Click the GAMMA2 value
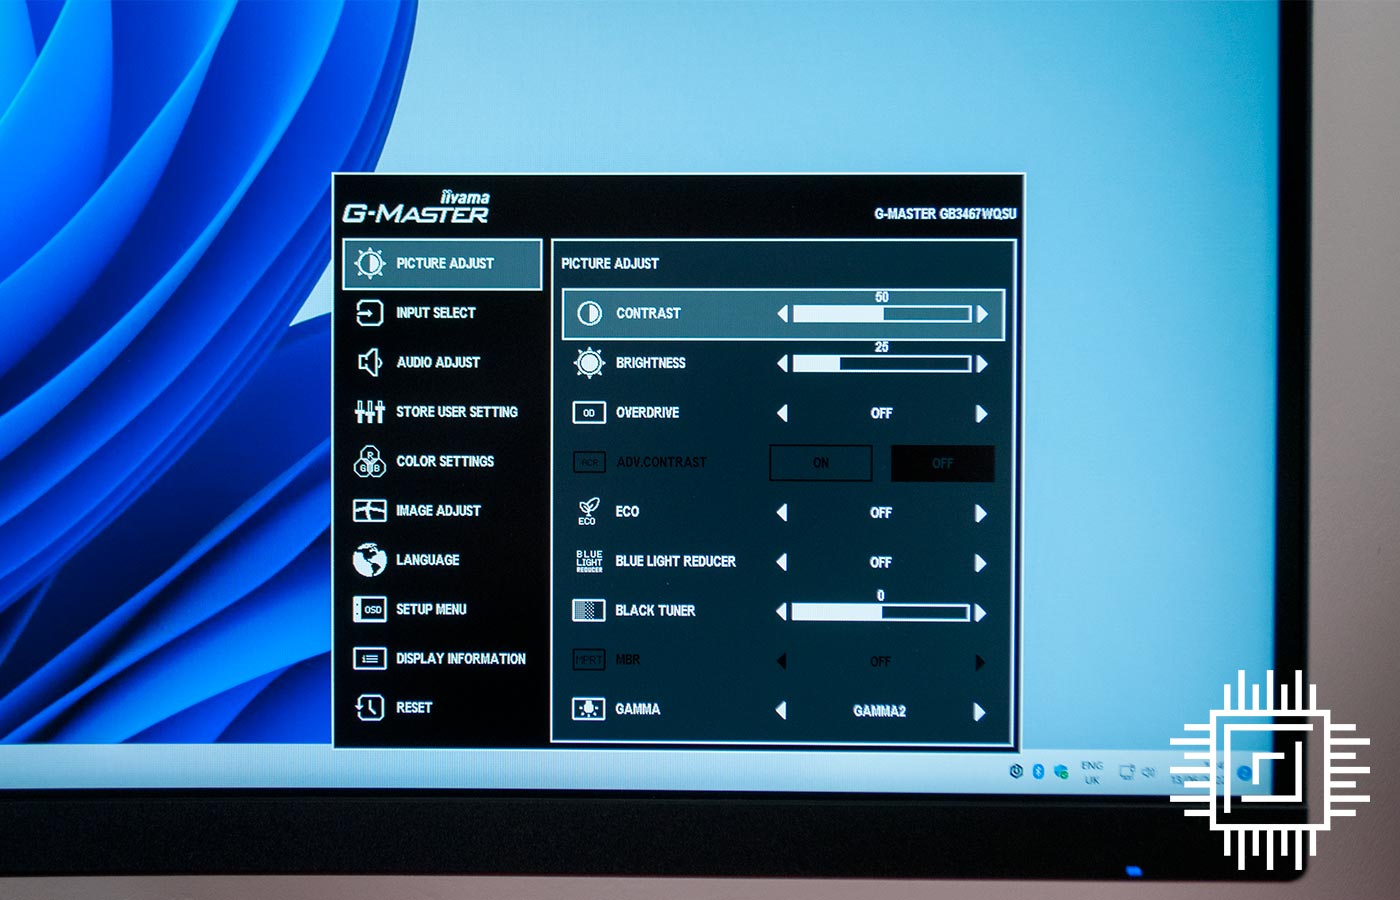 880,711
